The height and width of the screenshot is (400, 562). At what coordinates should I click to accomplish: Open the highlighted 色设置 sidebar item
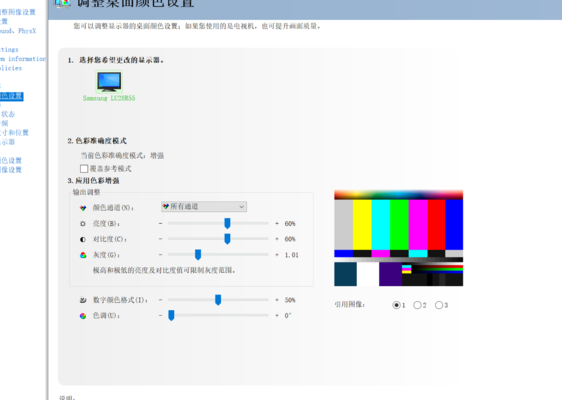(11, 96)
